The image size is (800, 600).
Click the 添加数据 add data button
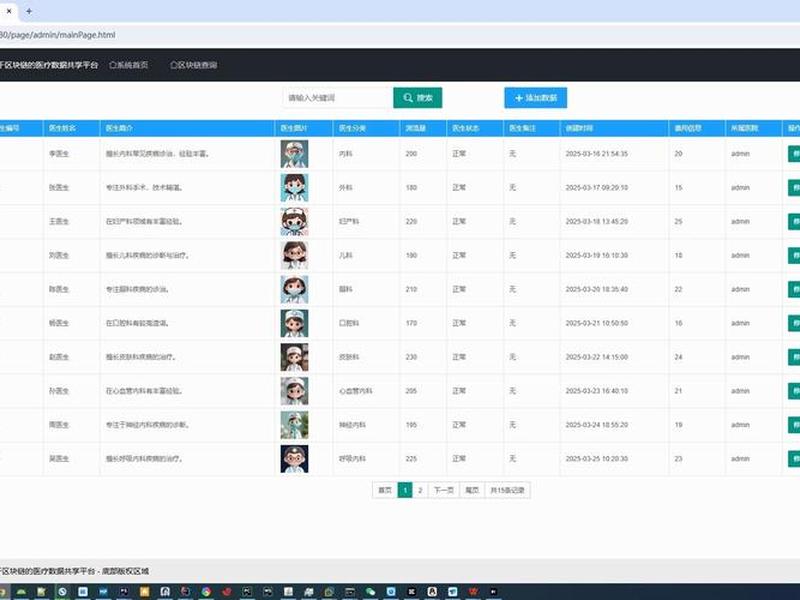coord(535,97)
